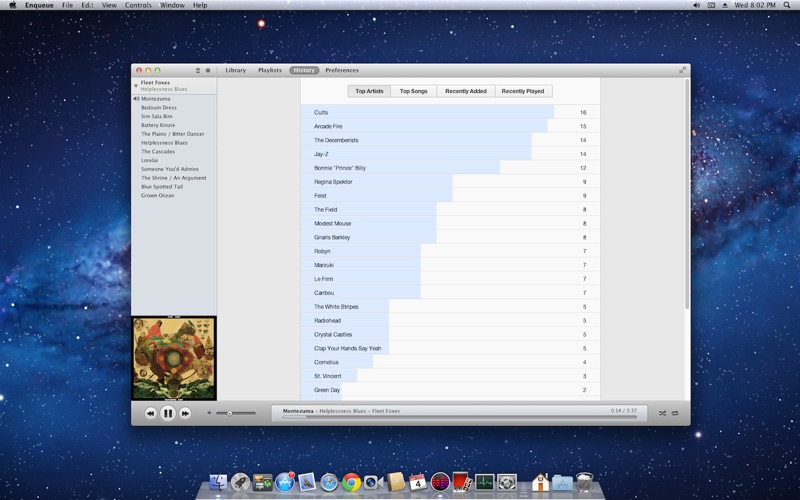Open the View menu
Viewport: 800px width, 500px height.
click(109, 5)
